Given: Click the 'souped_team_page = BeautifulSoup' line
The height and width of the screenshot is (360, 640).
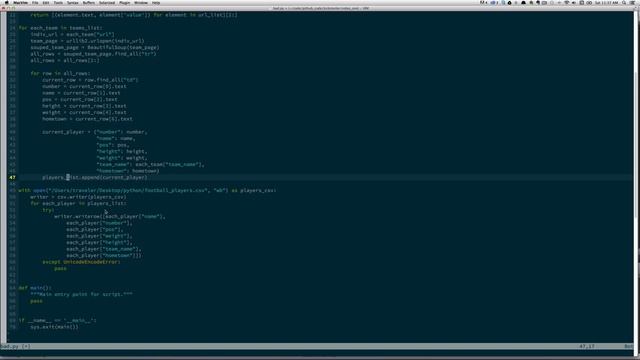Looking at the screenshot, I should 95,47.
